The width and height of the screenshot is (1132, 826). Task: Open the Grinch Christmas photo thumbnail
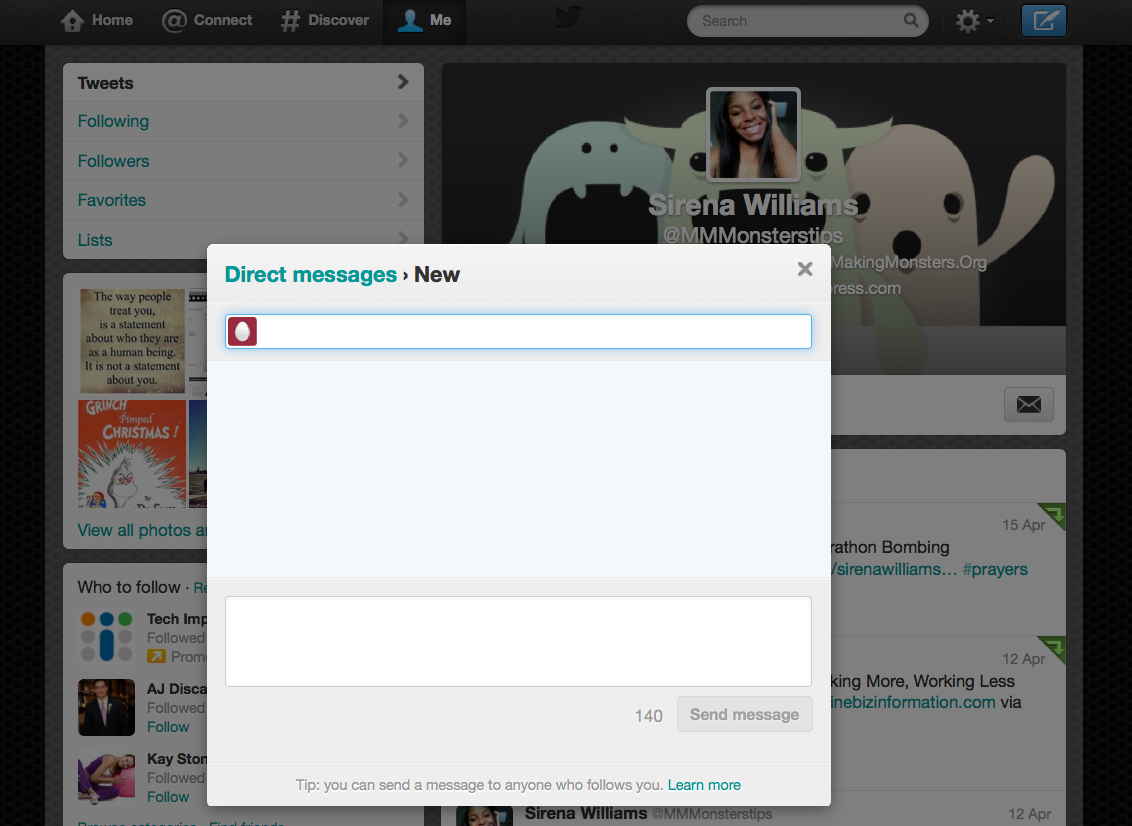pos(131,453)
